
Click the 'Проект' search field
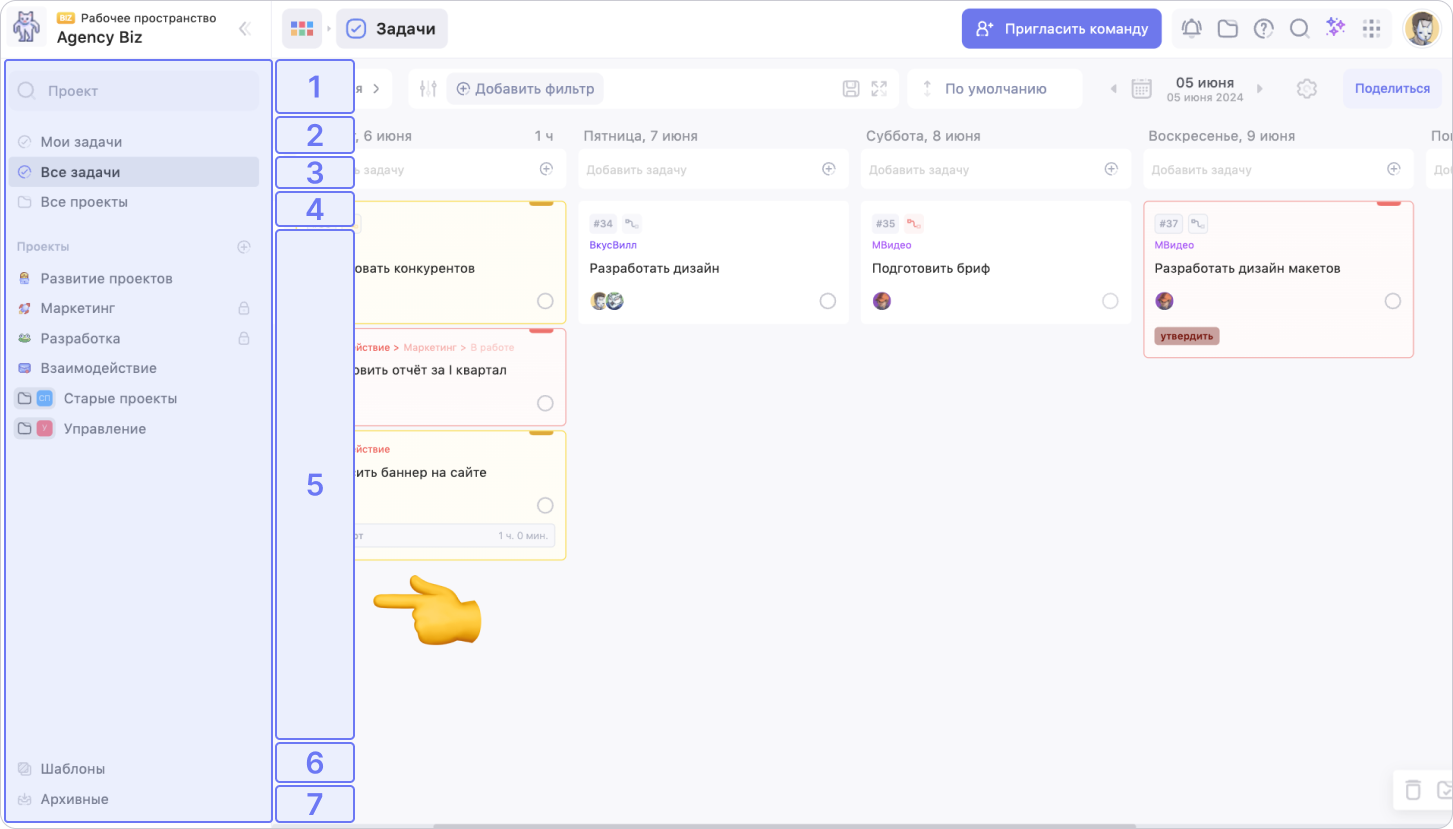pos(134,91)
